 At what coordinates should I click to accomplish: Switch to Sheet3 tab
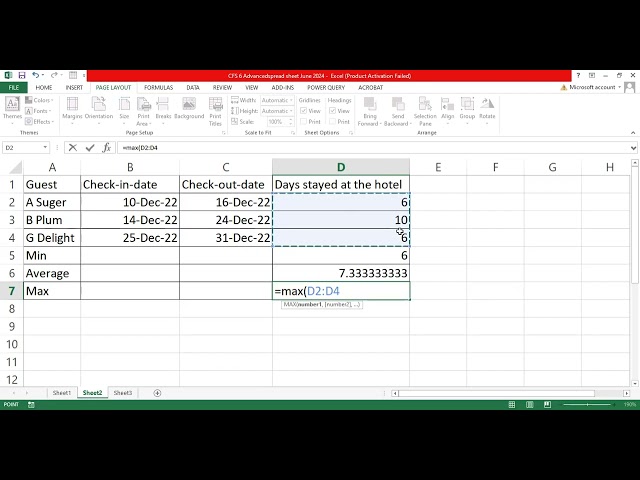coord(122,393)
